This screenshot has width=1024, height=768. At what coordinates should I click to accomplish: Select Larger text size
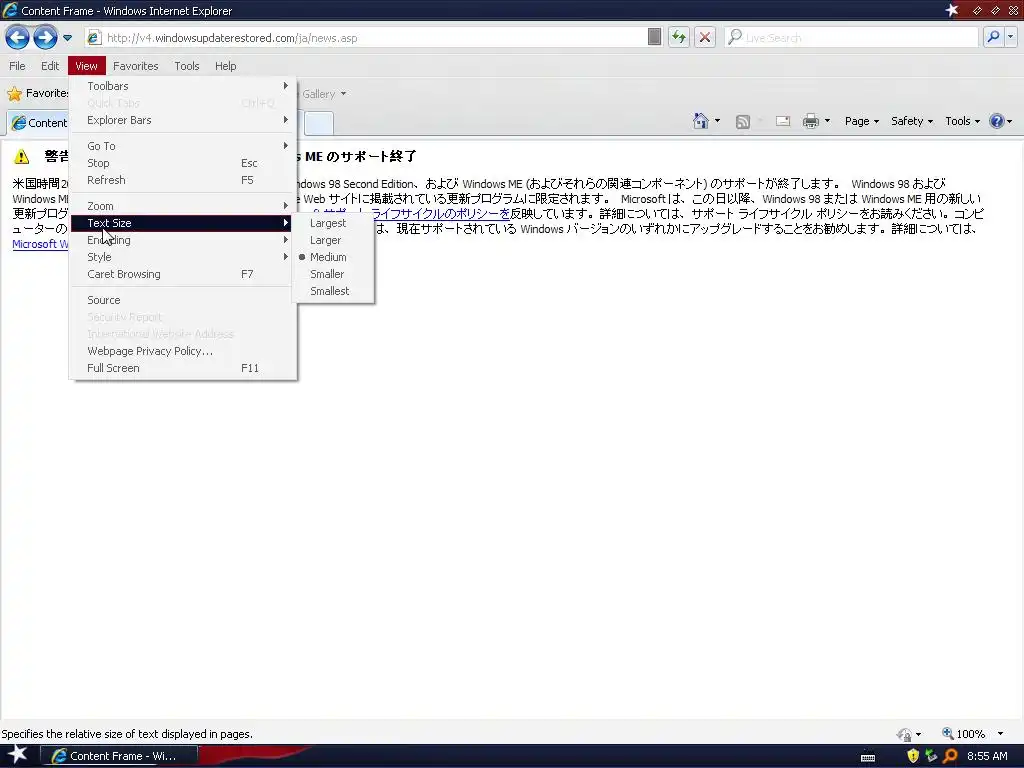(333, 240)
